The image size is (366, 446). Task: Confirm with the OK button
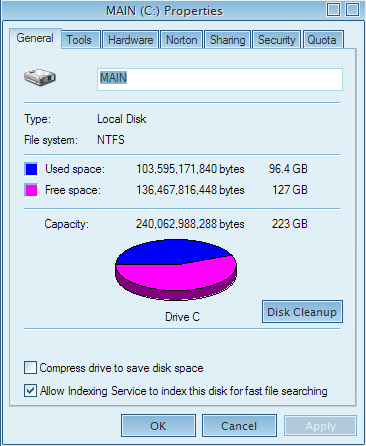pyautogui.click(x=158, y=426)
